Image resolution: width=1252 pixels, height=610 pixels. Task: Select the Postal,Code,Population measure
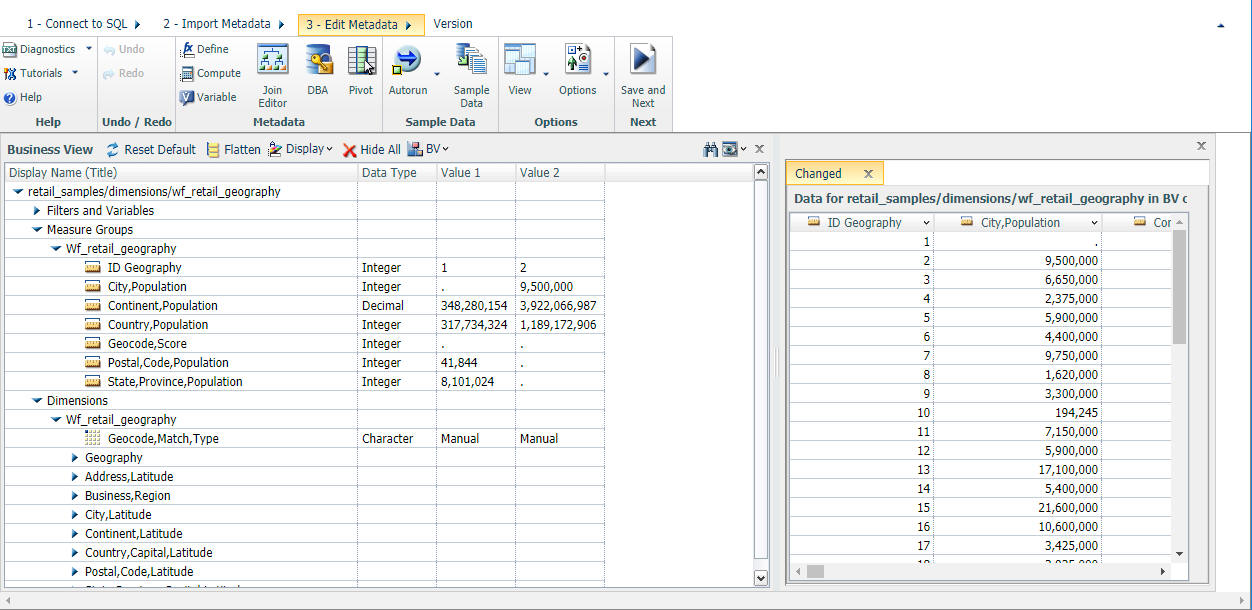click(304, 363)
